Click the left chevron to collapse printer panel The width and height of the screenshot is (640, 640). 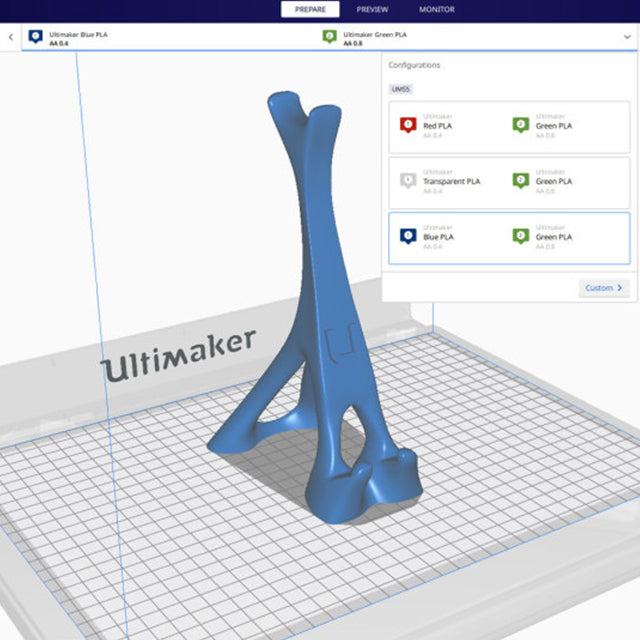(11, 37)
